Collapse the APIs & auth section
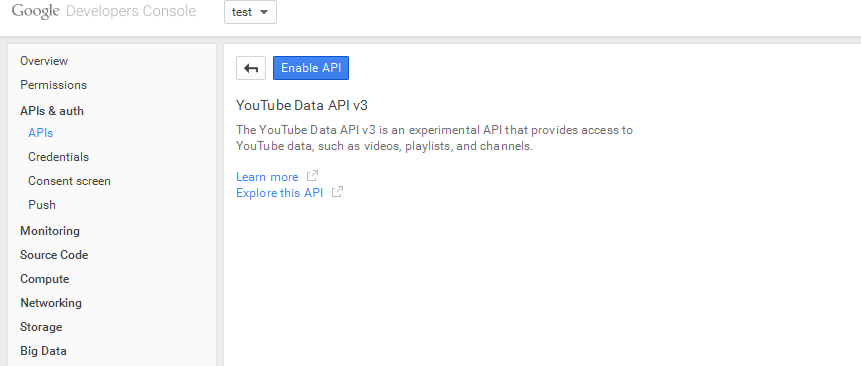This screenshot has height=366, width=861. [52, 111]
